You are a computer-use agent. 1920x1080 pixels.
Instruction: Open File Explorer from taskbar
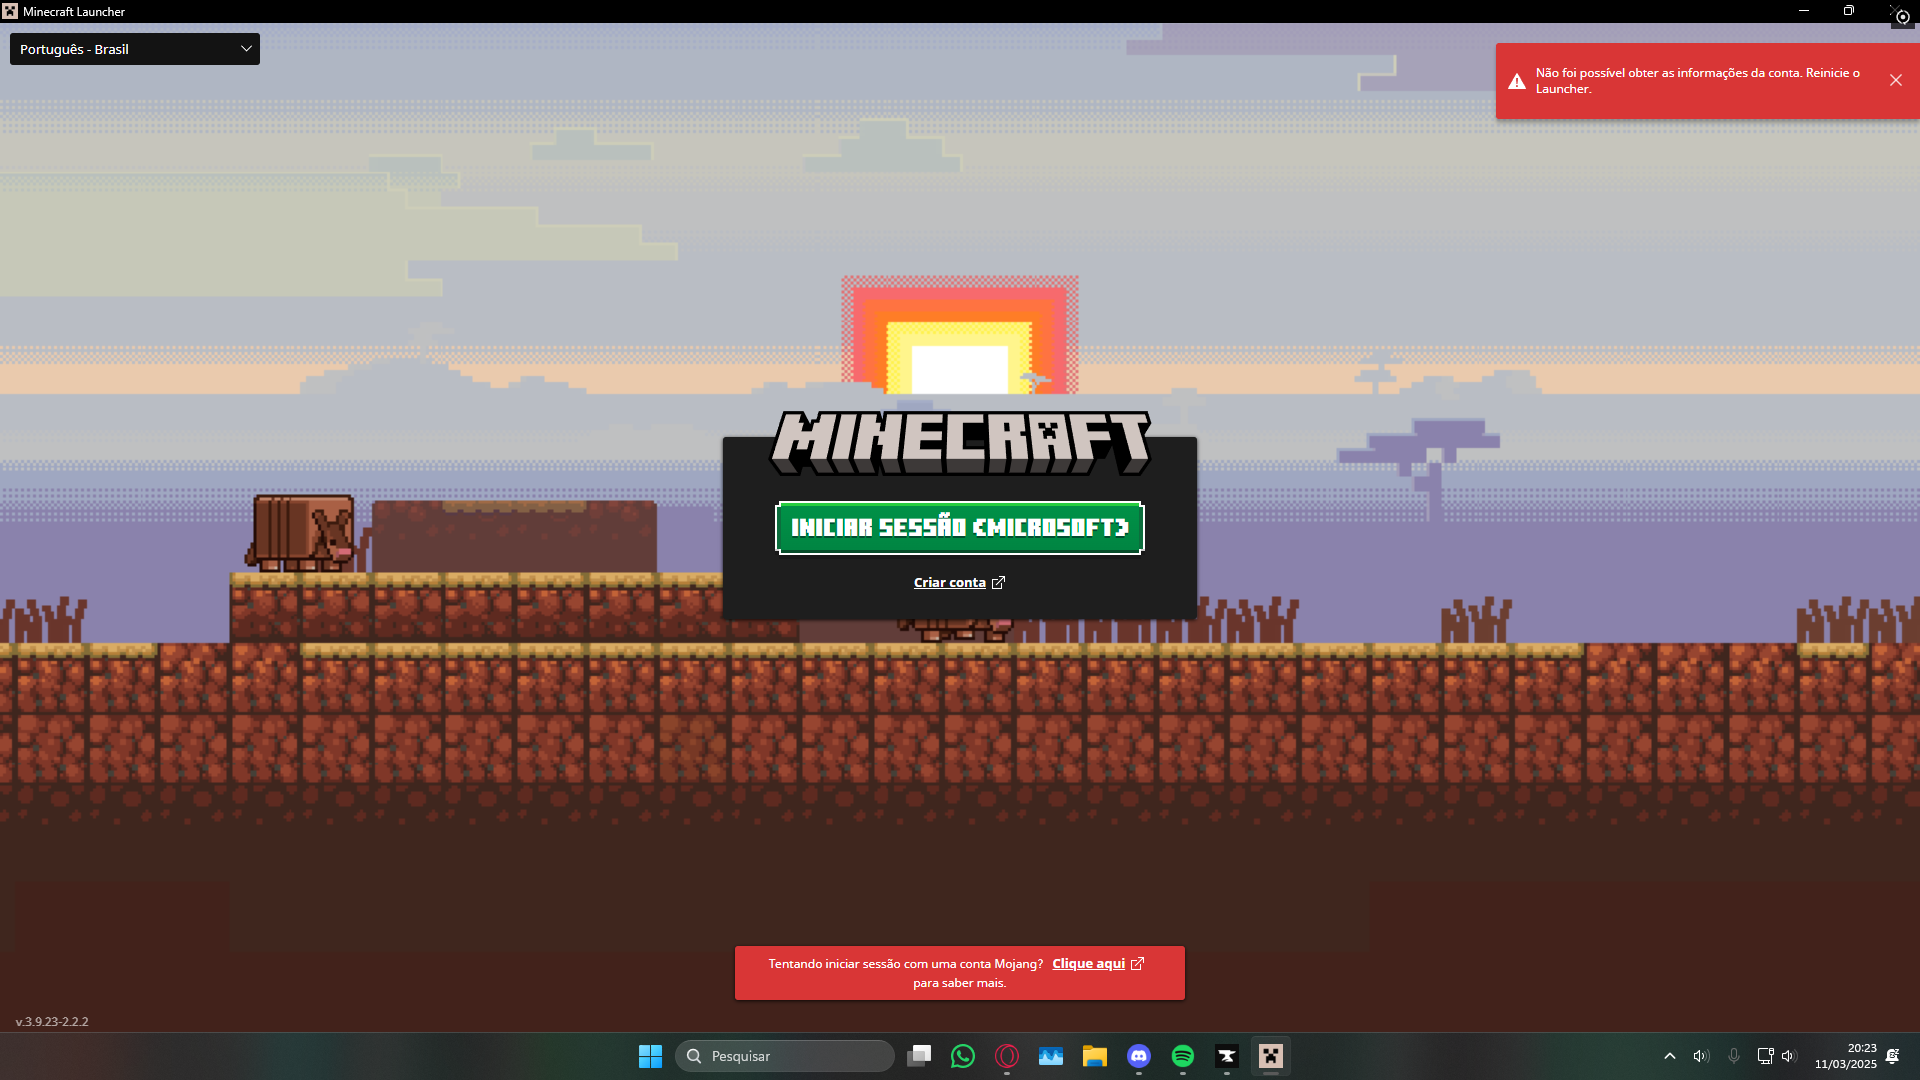click(1095, 1056)
